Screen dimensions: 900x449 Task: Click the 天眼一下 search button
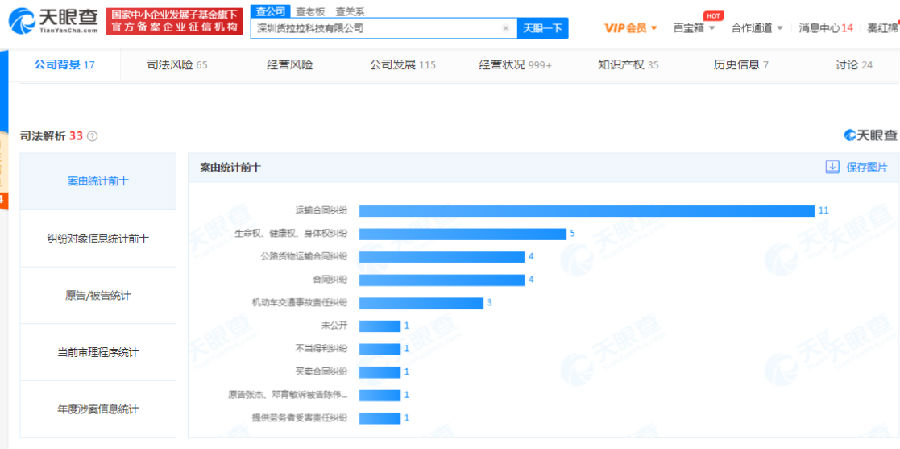[x=542, y=28]
